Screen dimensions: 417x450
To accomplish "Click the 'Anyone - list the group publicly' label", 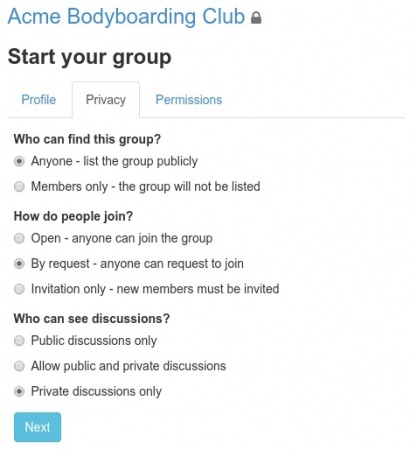I will (114, 161).
